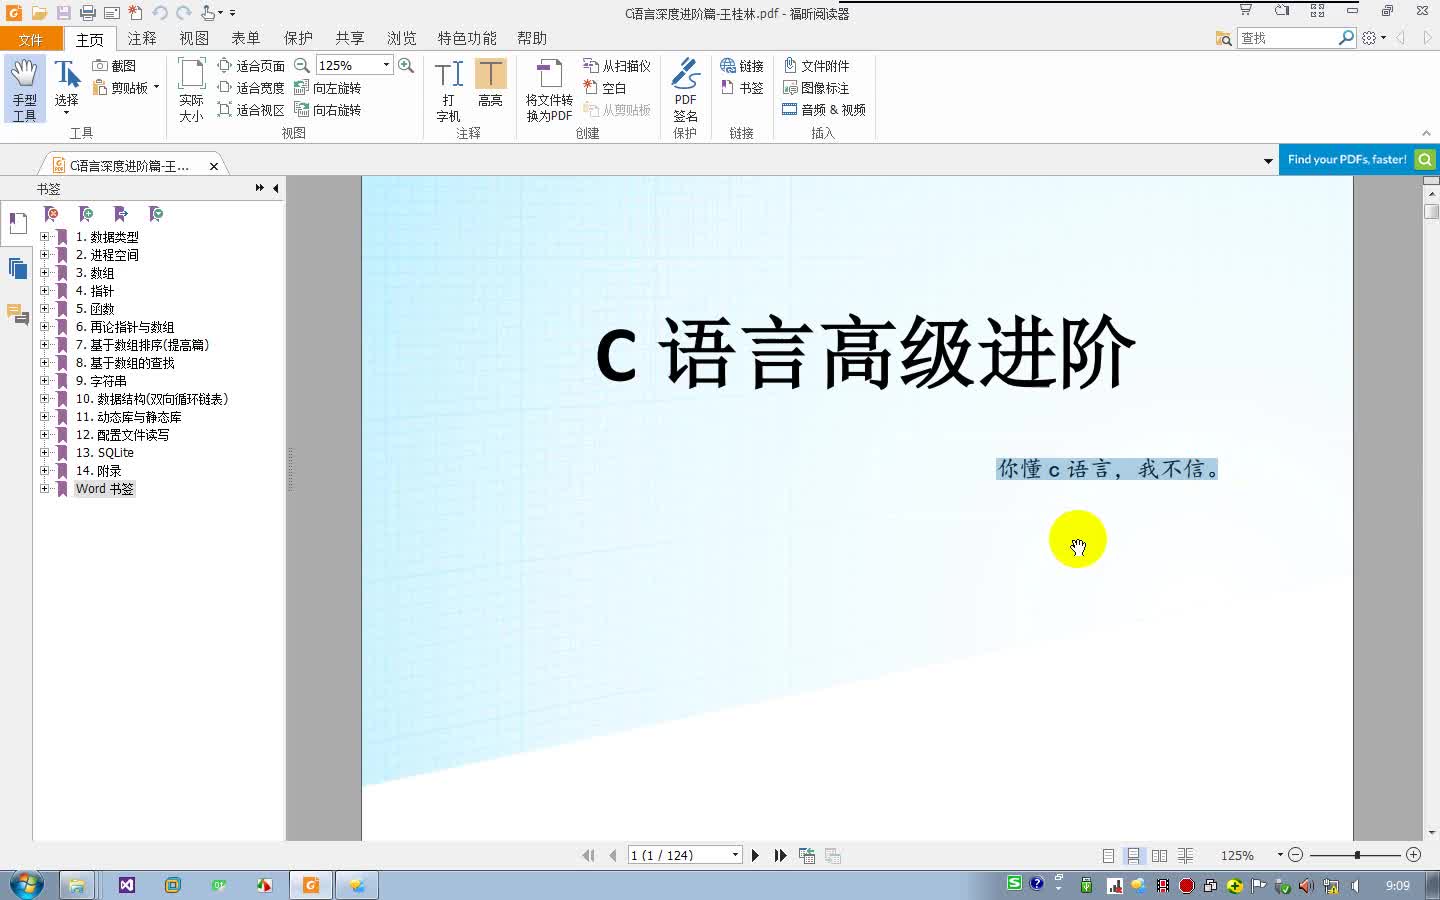This screenshot has width=1440, height=900.
Task: Open bookmark 2. 进程空间
Action: tap(107, 255)
